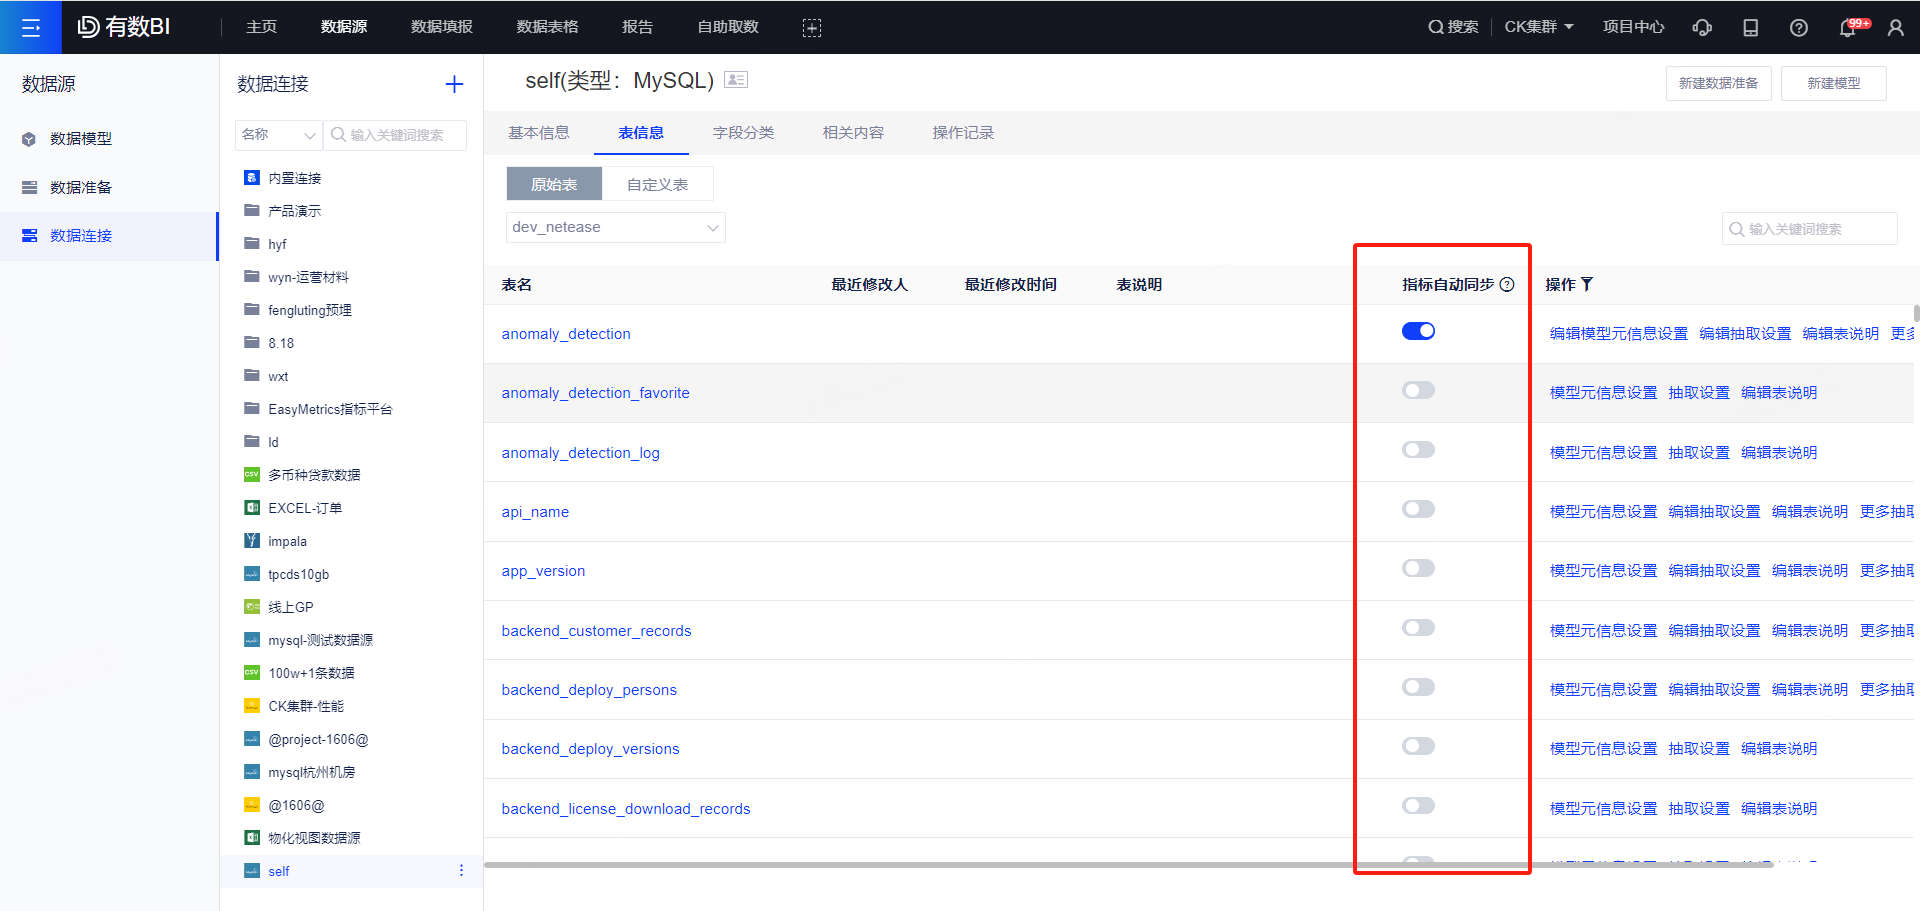The height and width of the screenshot is (911, 1920).
Task: Switch to the 字段分类 tab
Action: [743, 133]
